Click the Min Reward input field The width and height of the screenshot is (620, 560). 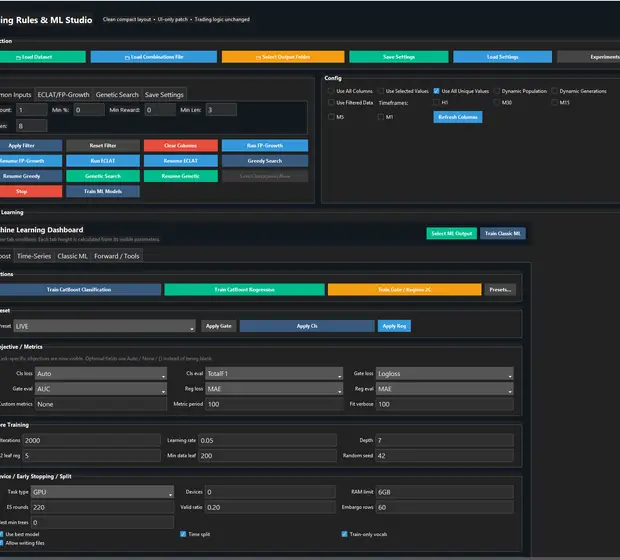[160, 110]
